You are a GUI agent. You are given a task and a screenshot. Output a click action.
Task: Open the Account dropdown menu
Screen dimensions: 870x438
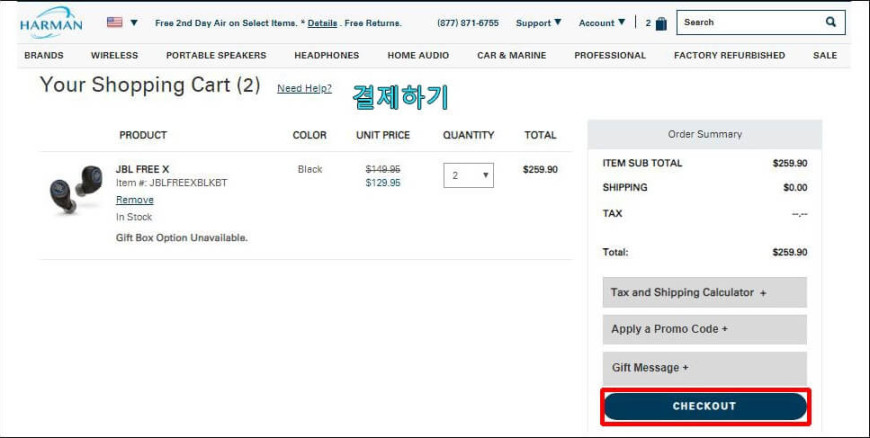(601, 23)
